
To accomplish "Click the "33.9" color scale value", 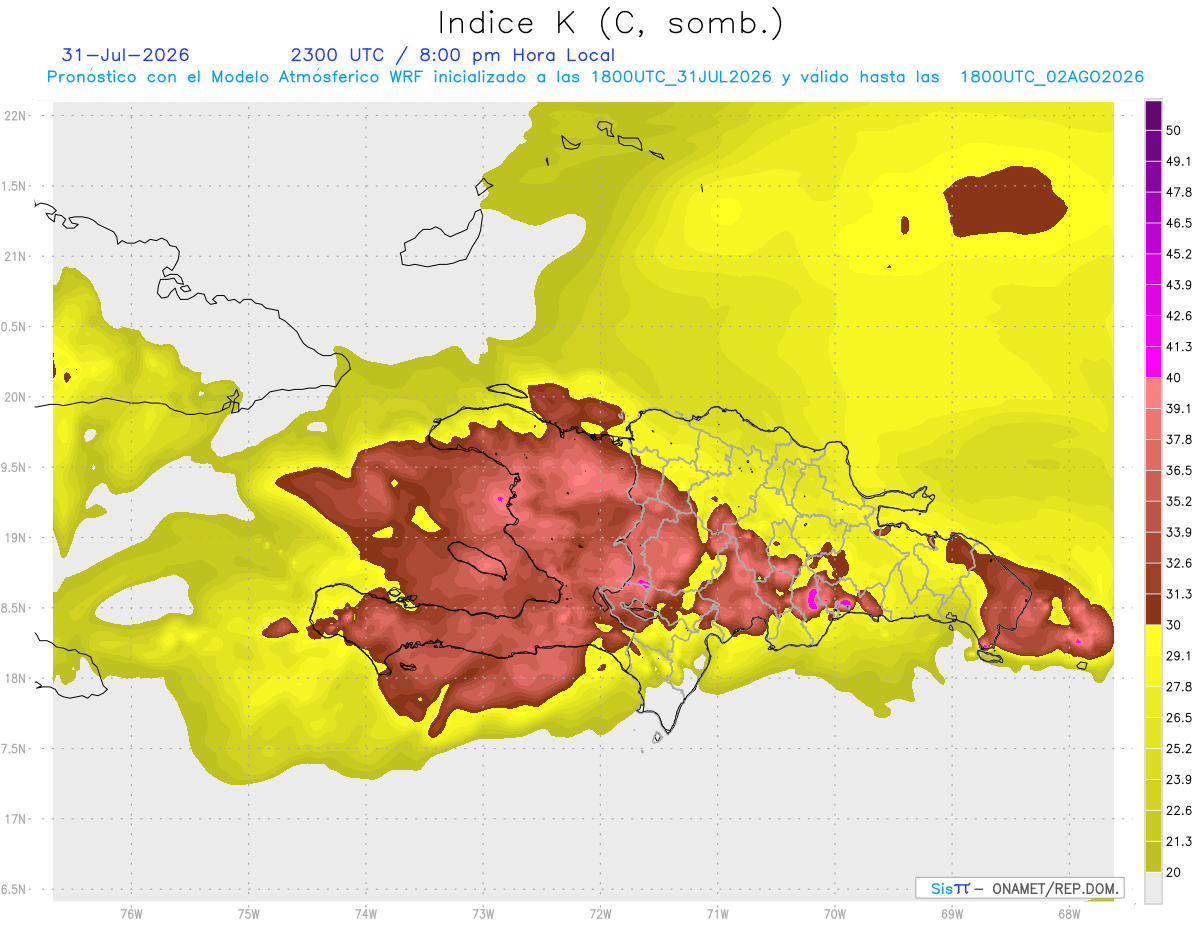I will (x=1179, y=532).
